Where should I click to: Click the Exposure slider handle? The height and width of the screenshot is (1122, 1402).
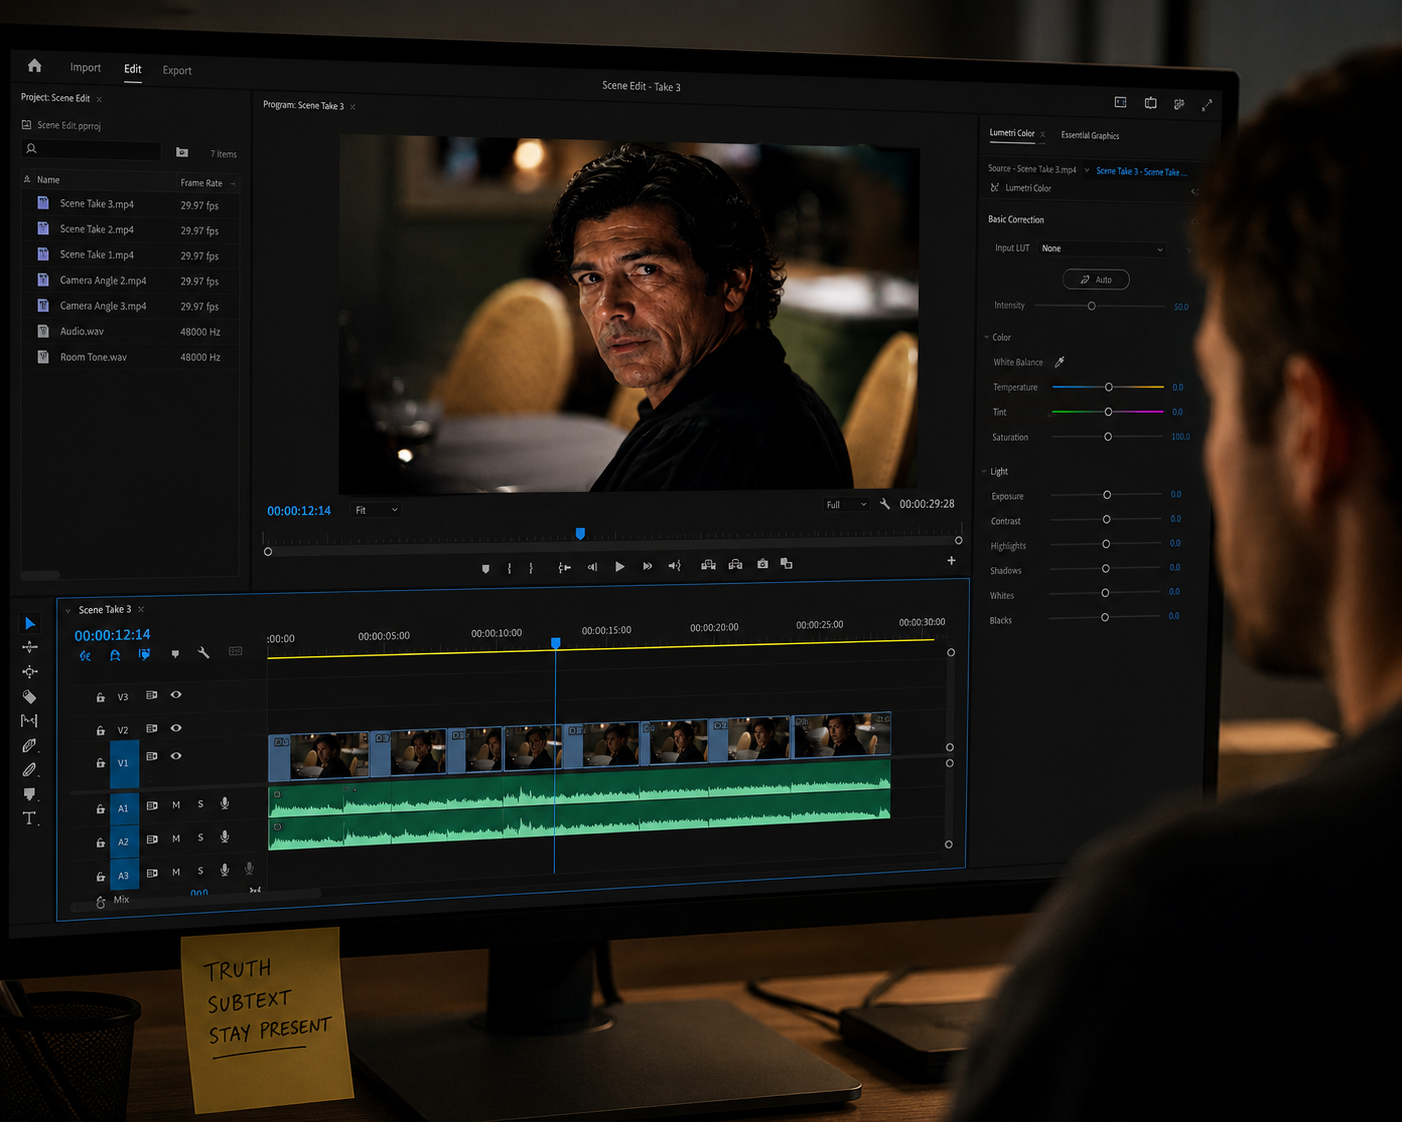click(x=1107, y=495)
